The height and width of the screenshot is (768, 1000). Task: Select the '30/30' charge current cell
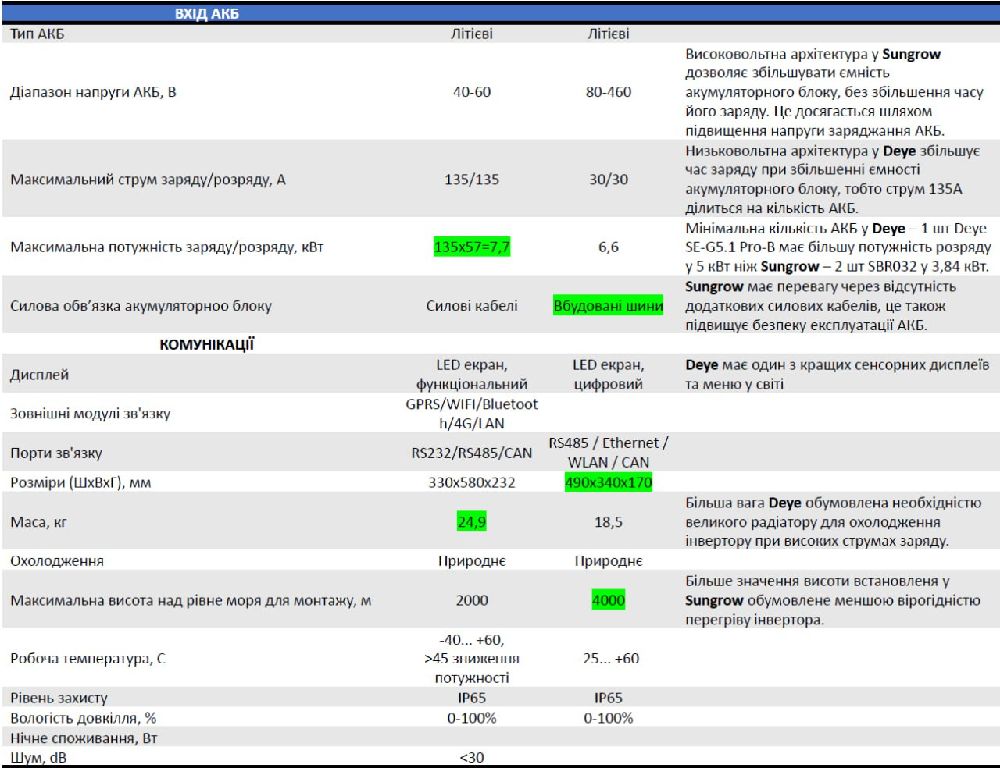tap(608, 180)
